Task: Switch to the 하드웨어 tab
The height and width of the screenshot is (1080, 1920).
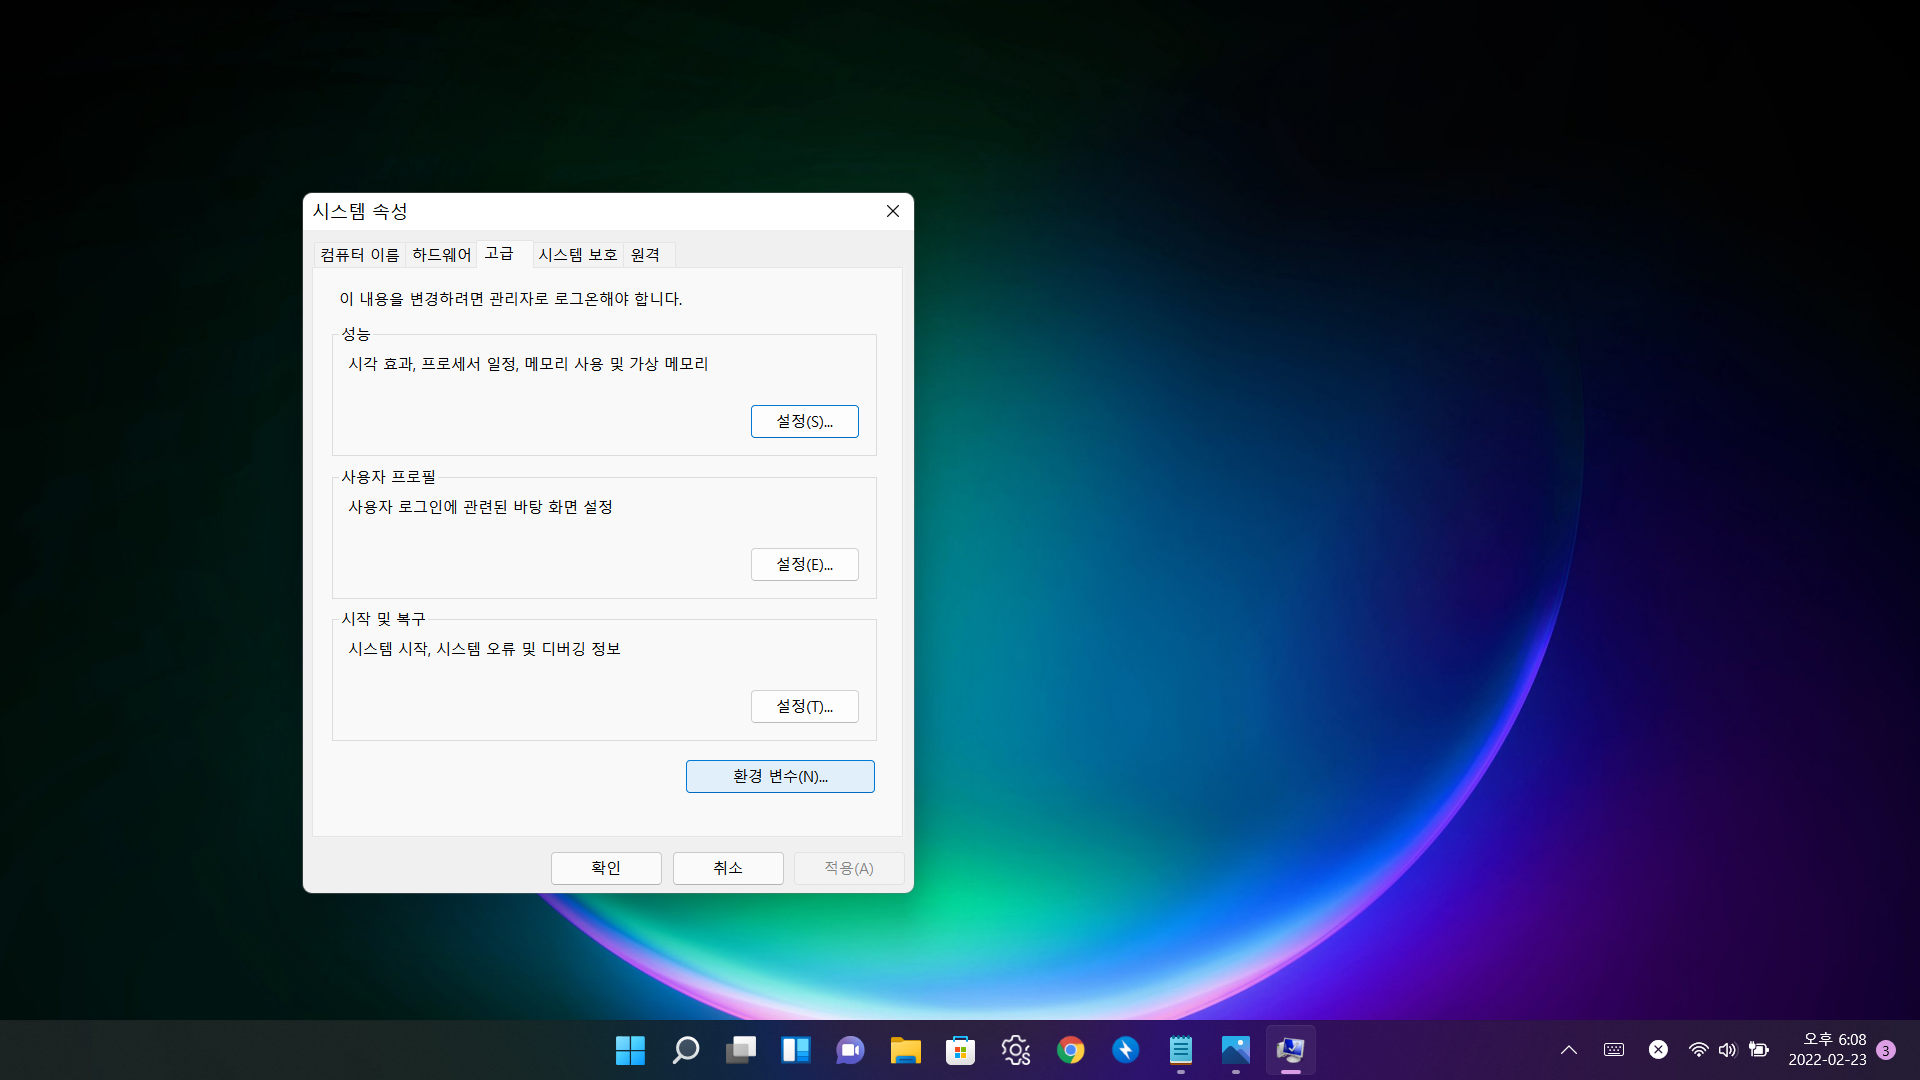Action: tap(441, 255)
